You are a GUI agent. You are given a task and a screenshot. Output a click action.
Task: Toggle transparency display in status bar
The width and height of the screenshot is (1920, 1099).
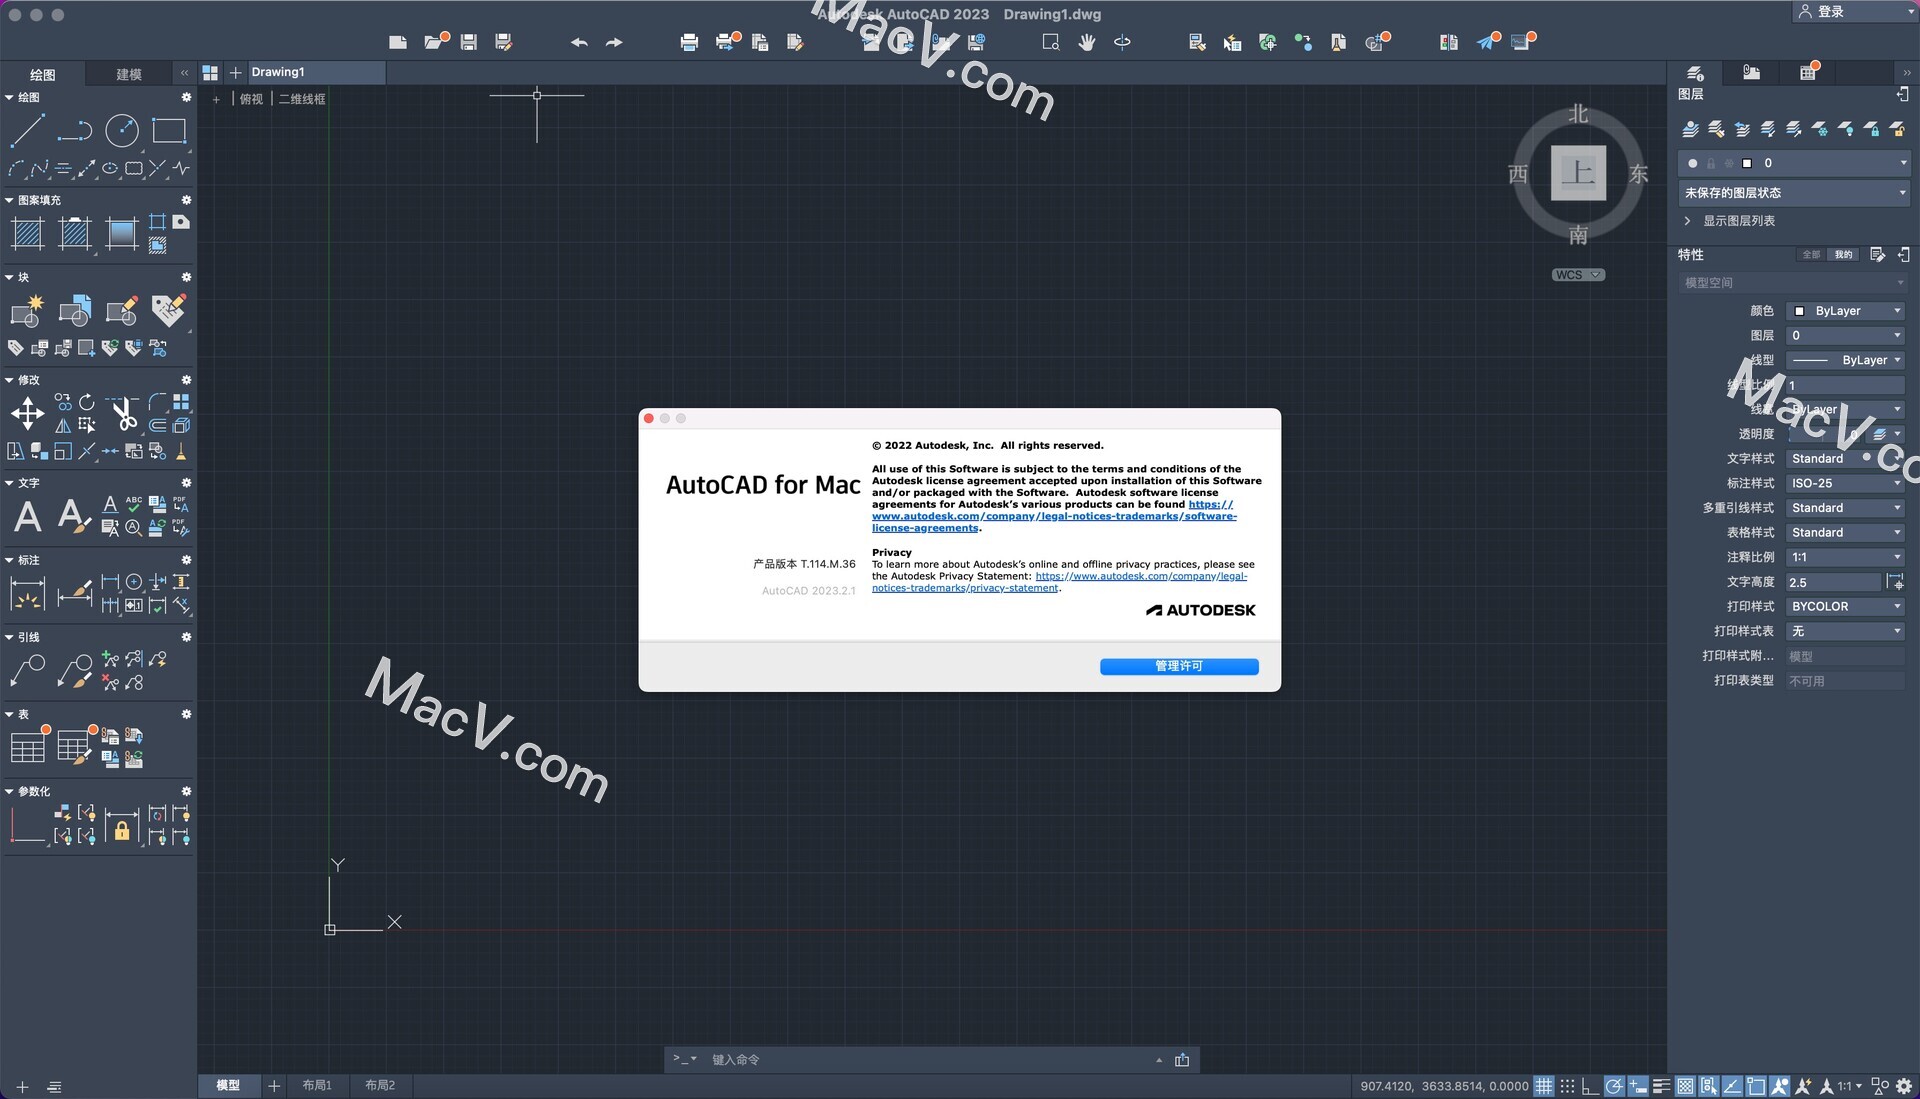(1686, 1086)
